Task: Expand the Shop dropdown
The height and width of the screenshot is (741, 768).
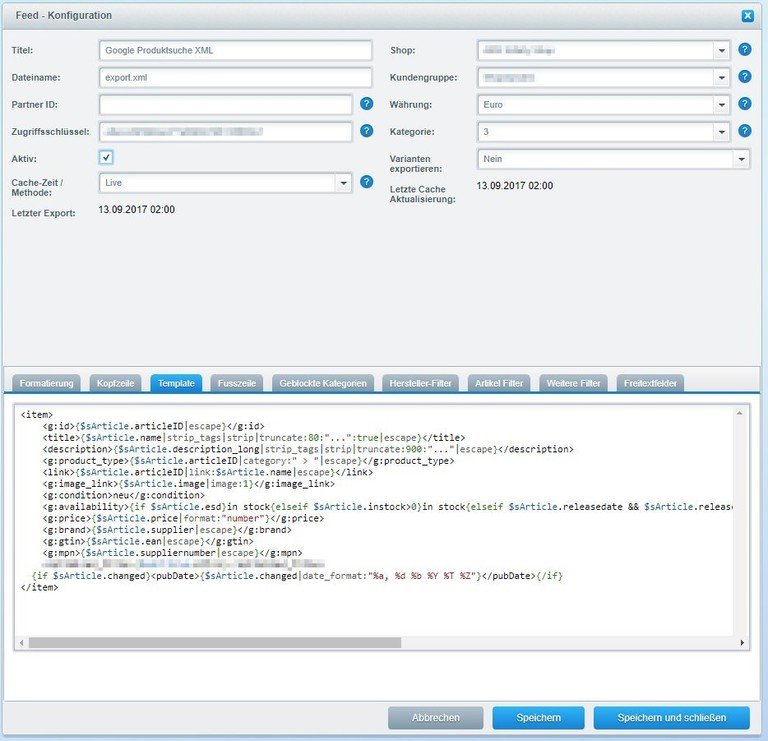Action: click(x=721, y=50)
